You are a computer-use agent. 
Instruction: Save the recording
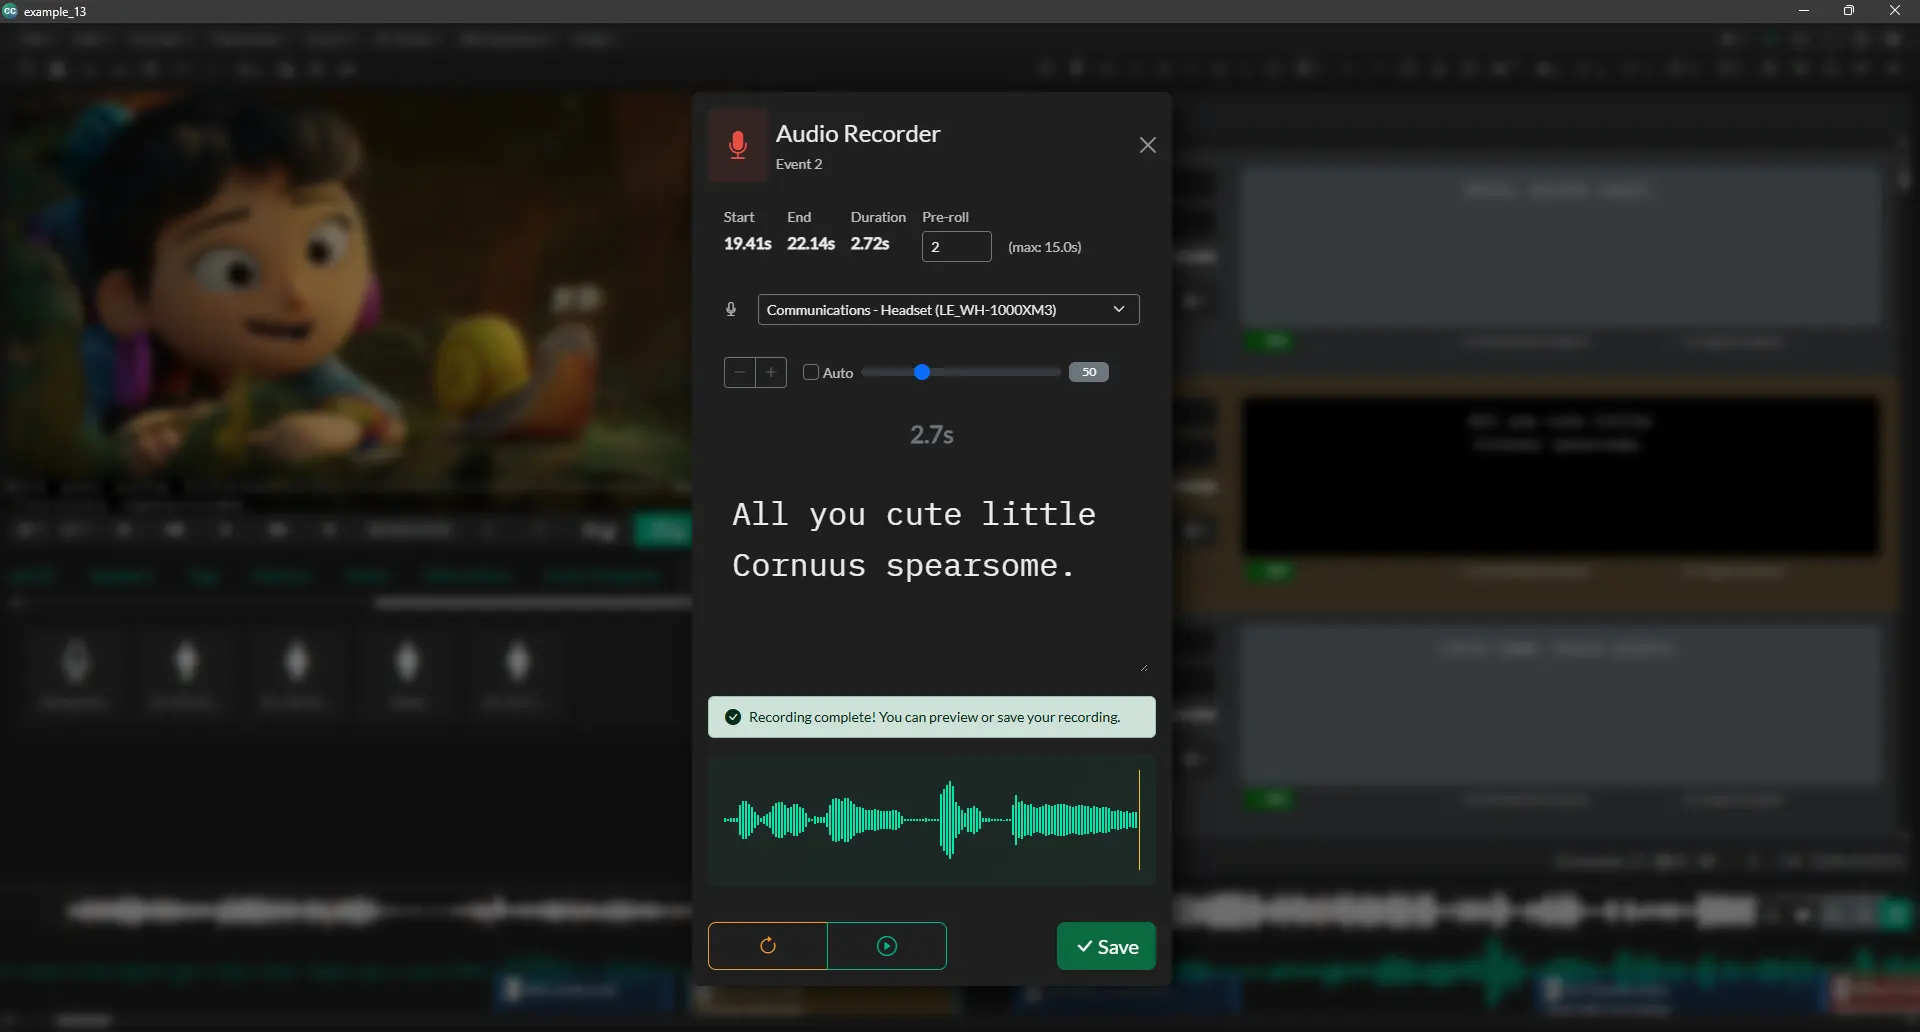[1106, 946]
